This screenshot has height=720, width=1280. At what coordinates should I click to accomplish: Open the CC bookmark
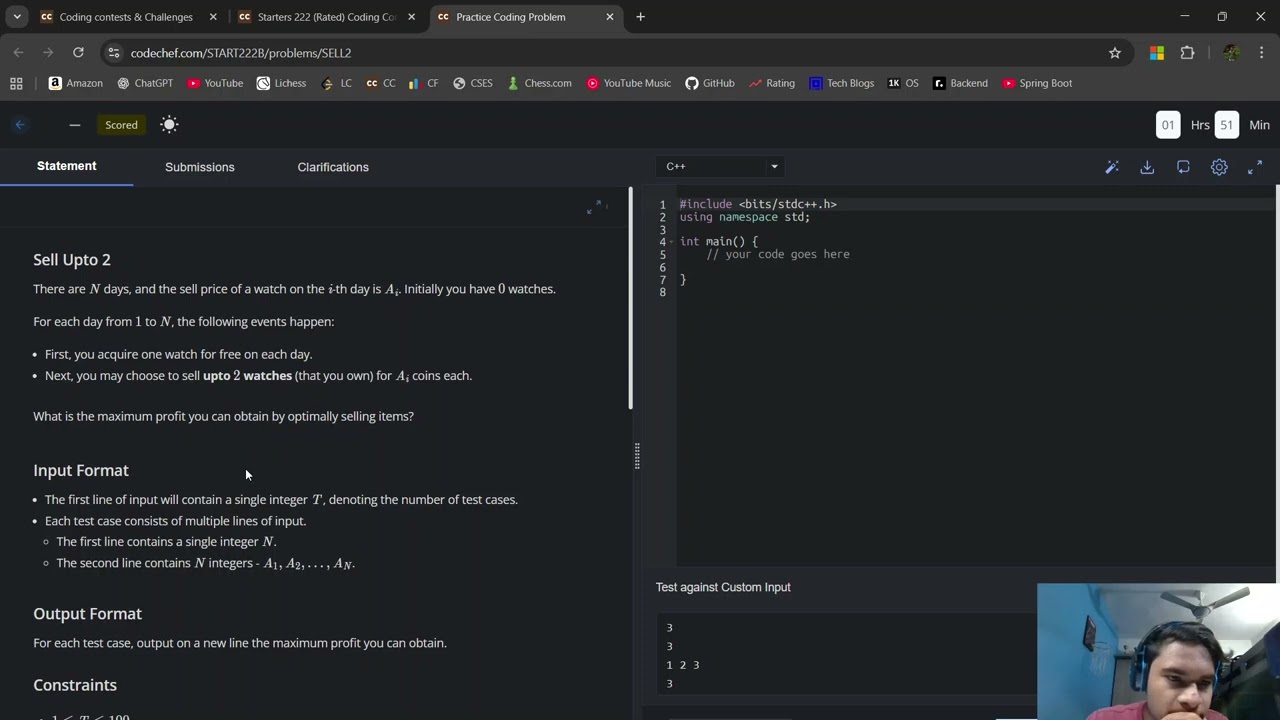[380, 83]
